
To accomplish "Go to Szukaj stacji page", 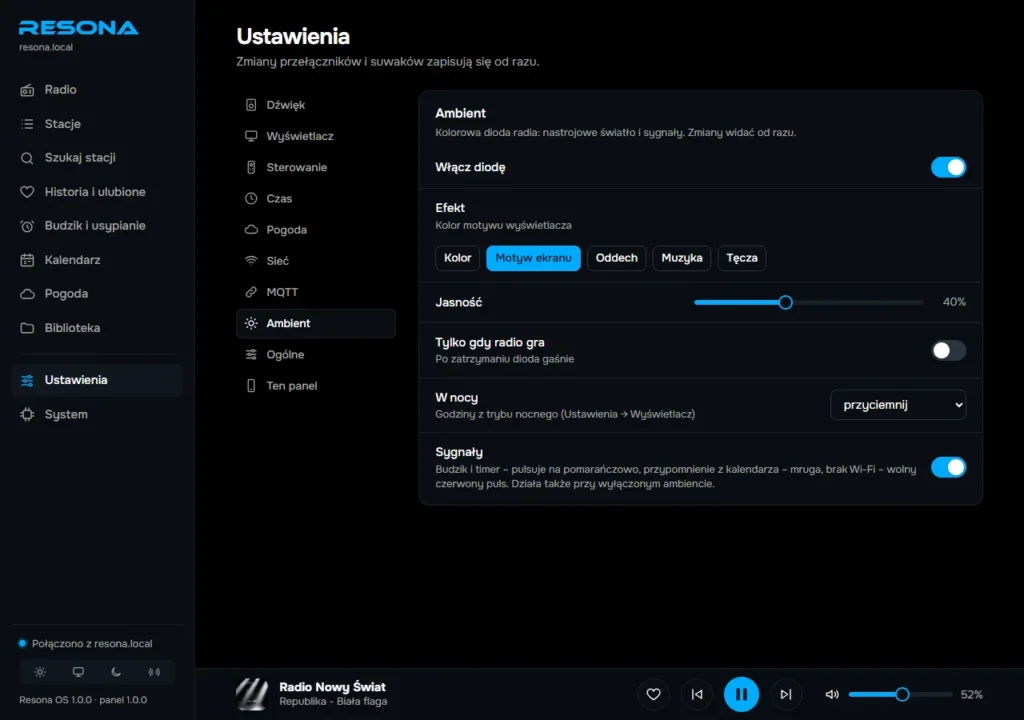I will [97, 158].
